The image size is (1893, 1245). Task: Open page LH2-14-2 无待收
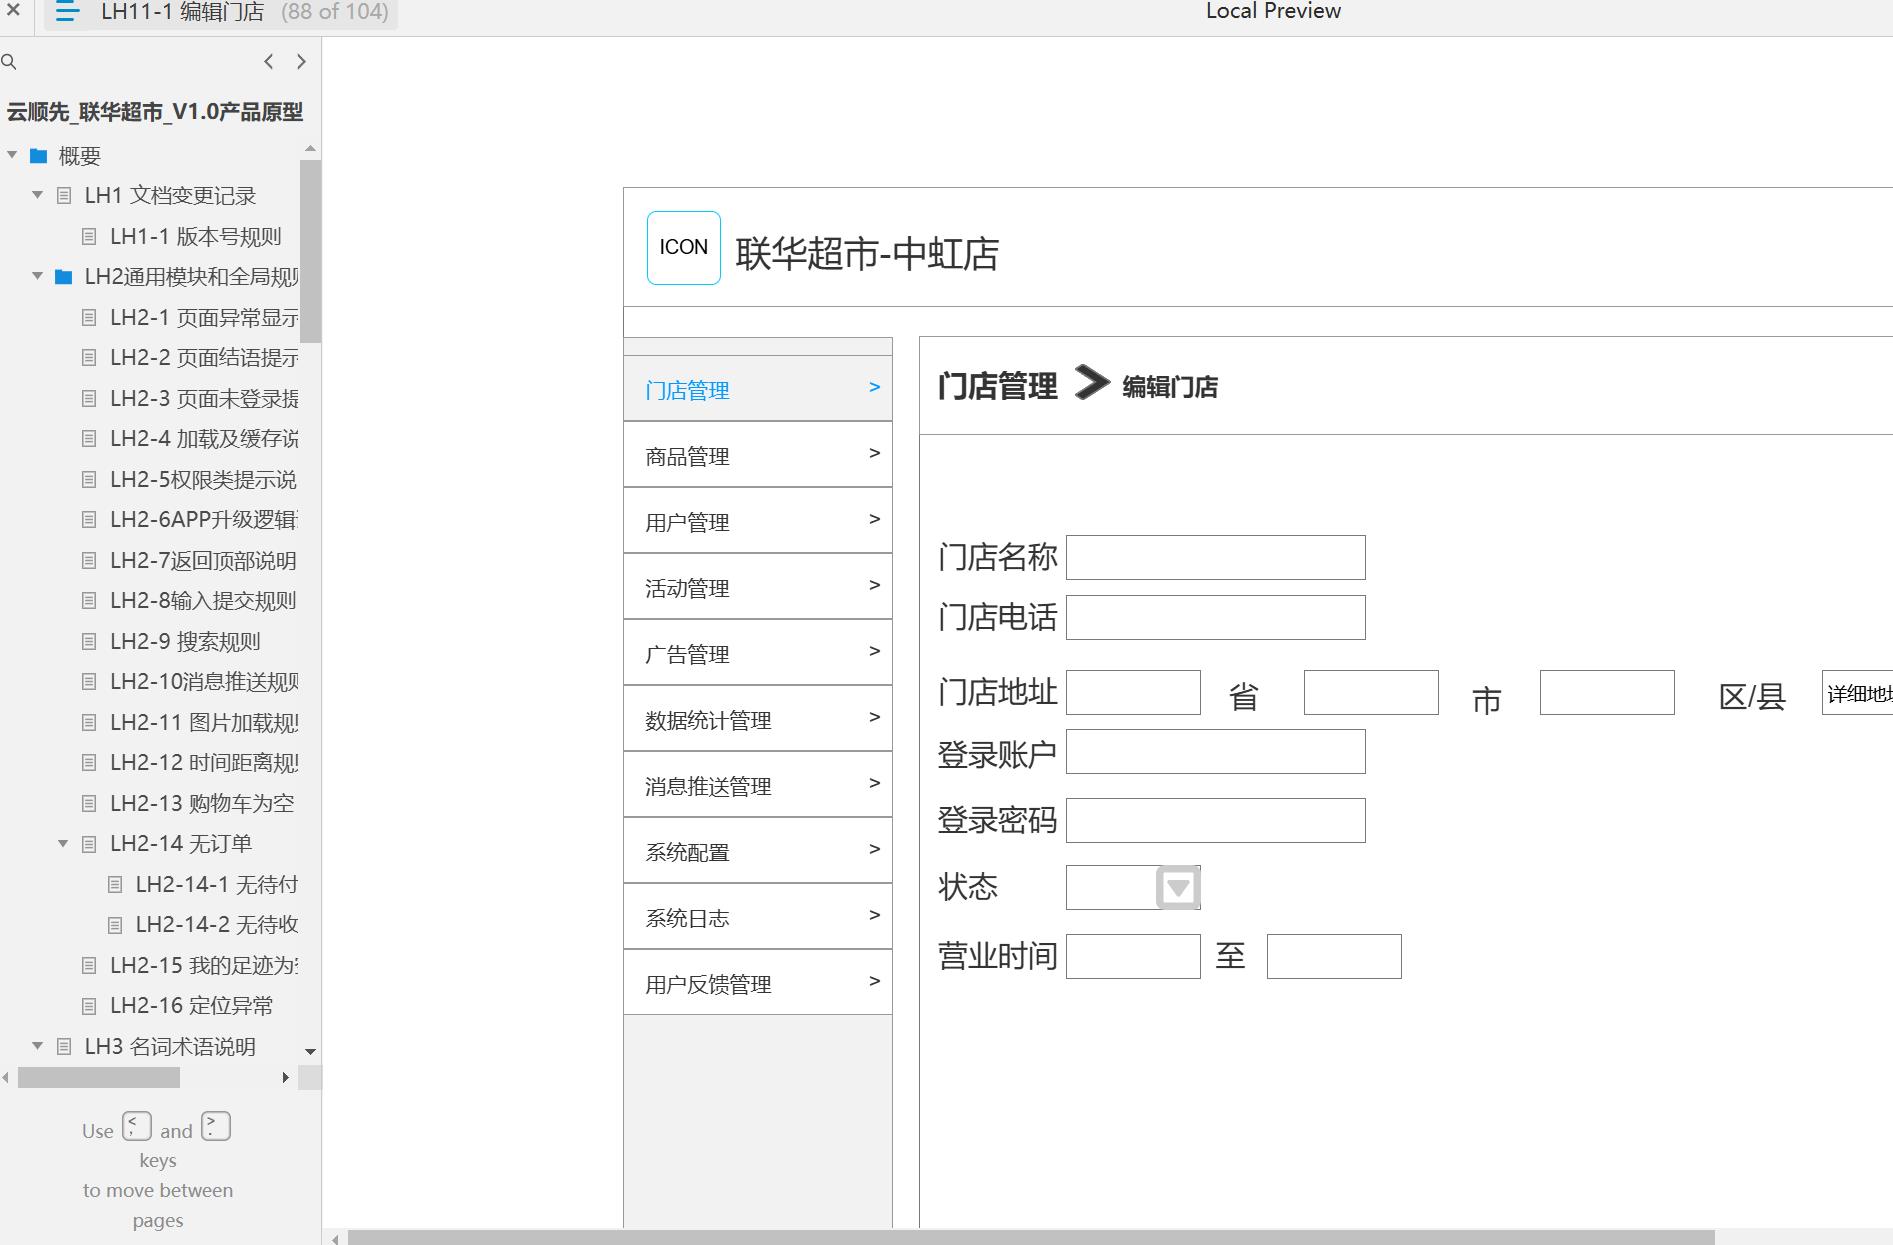point(217,925)
